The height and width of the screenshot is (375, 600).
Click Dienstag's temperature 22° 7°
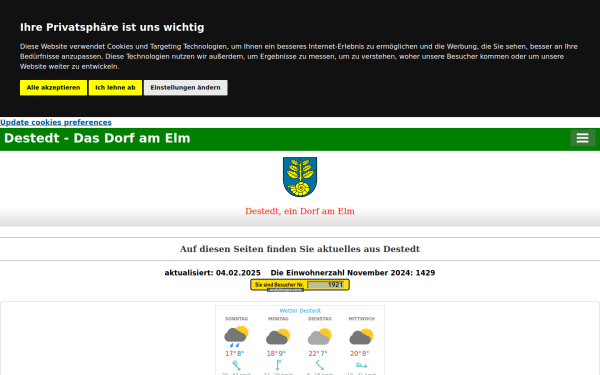[x=318, y=354]
